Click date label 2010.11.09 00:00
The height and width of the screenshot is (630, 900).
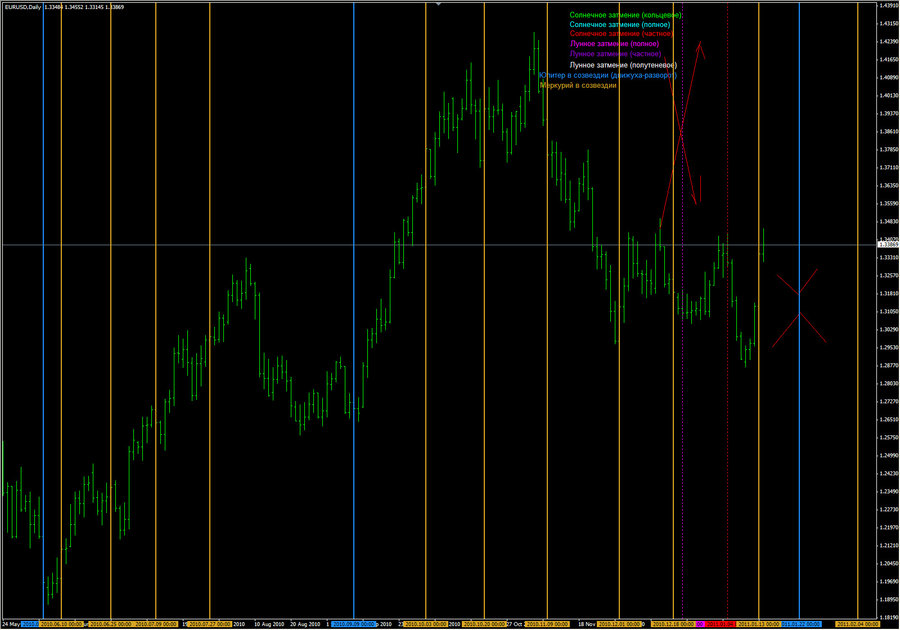pos(547,624)
